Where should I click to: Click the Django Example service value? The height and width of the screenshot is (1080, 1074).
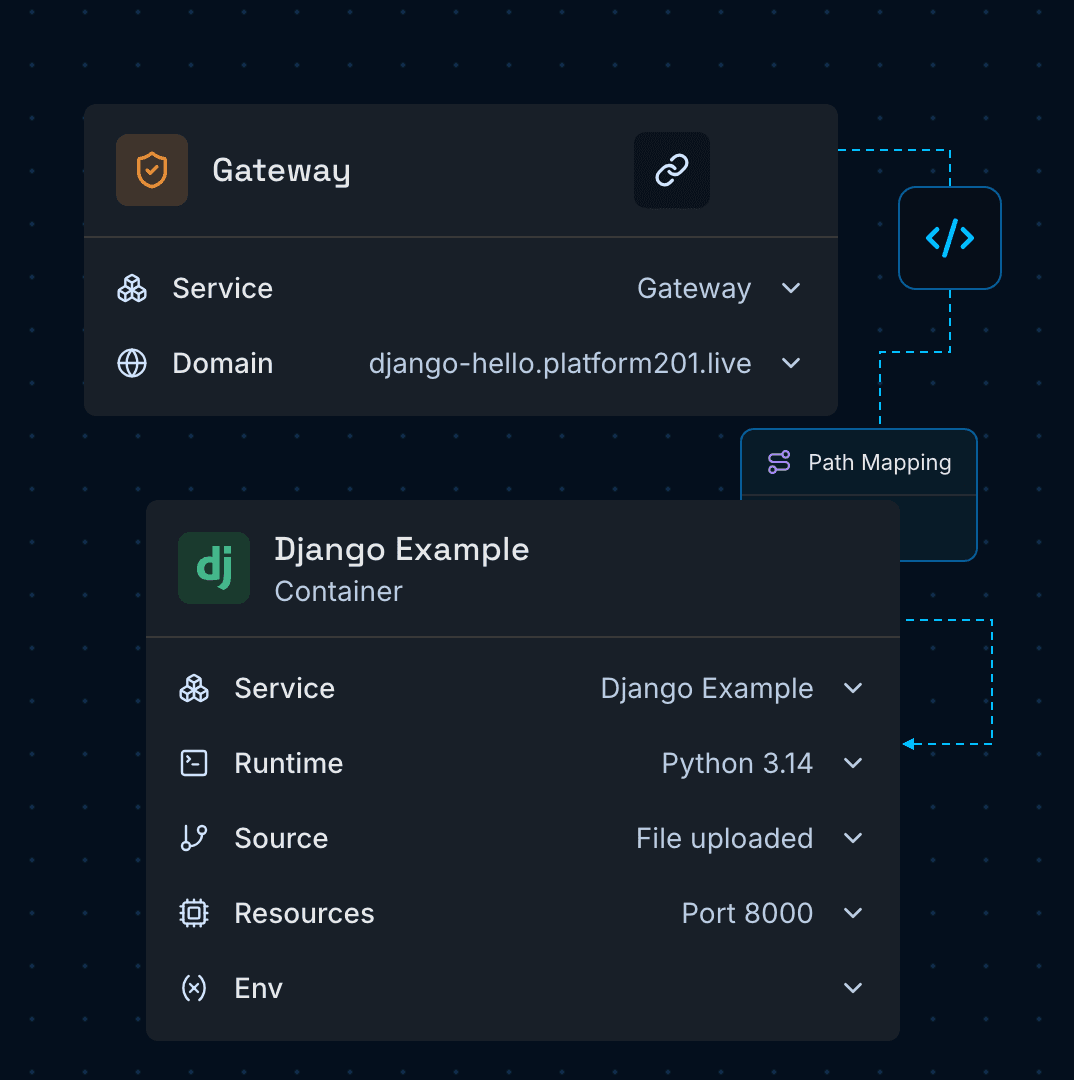[x=707, y=689]
